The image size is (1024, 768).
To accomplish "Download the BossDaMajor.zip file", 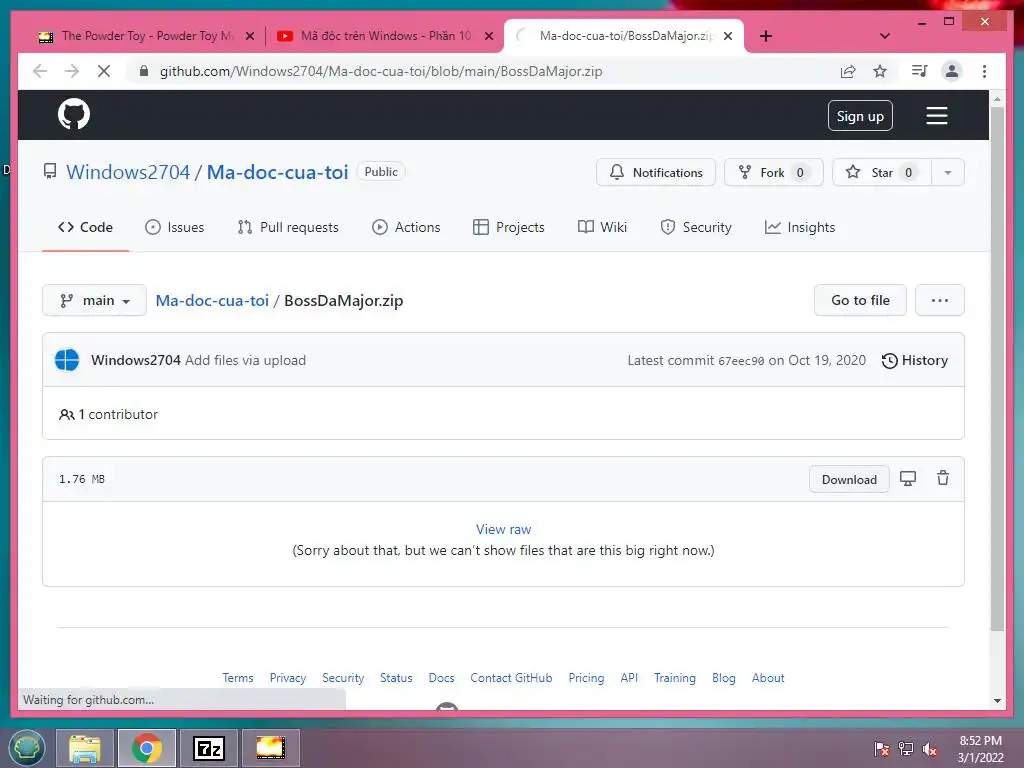I will (849, 479).
